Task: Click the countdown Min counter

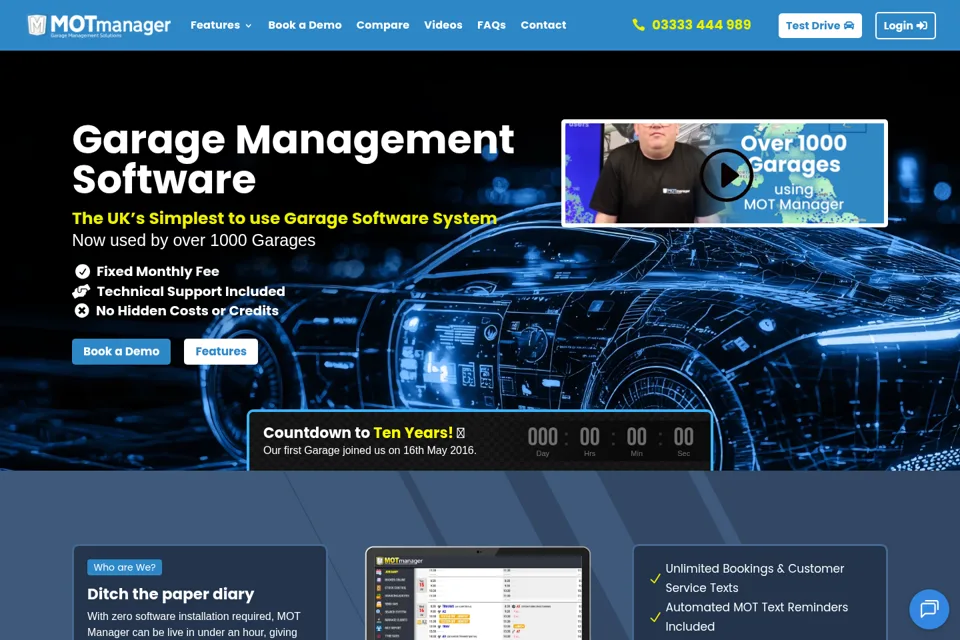Action: click(x=637, y=441)
